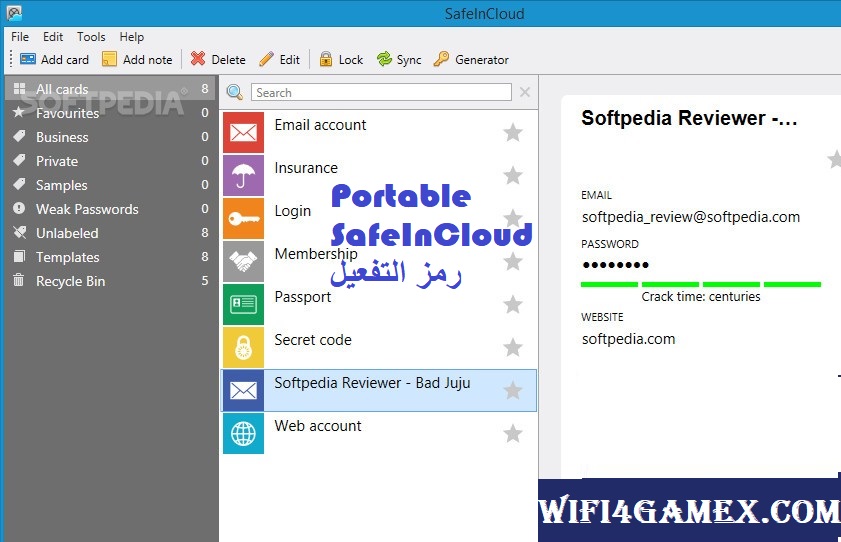
Task: Toggle favourite star on Membership card
Action: tap(513, 262)
